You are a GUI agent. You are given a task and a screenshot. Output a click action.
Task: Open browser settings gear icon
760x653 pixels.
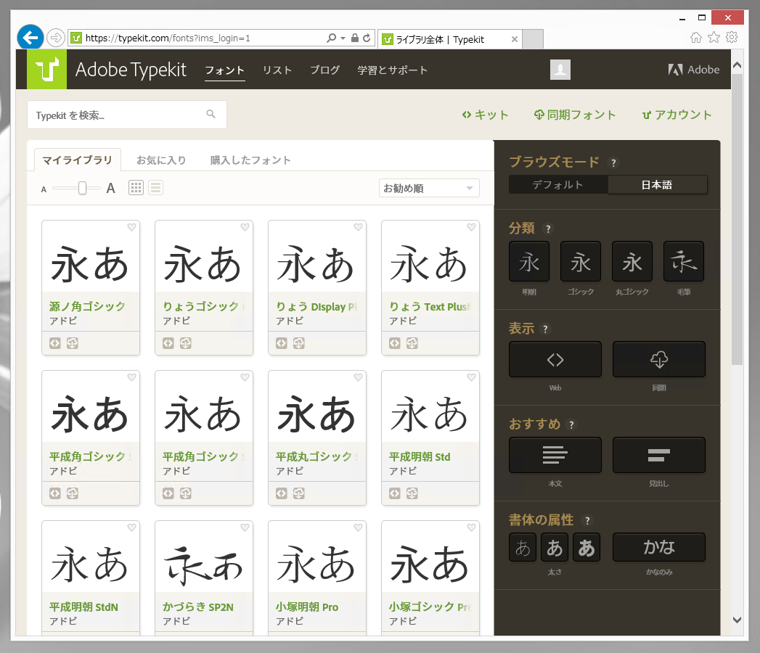tap(732, 37)
